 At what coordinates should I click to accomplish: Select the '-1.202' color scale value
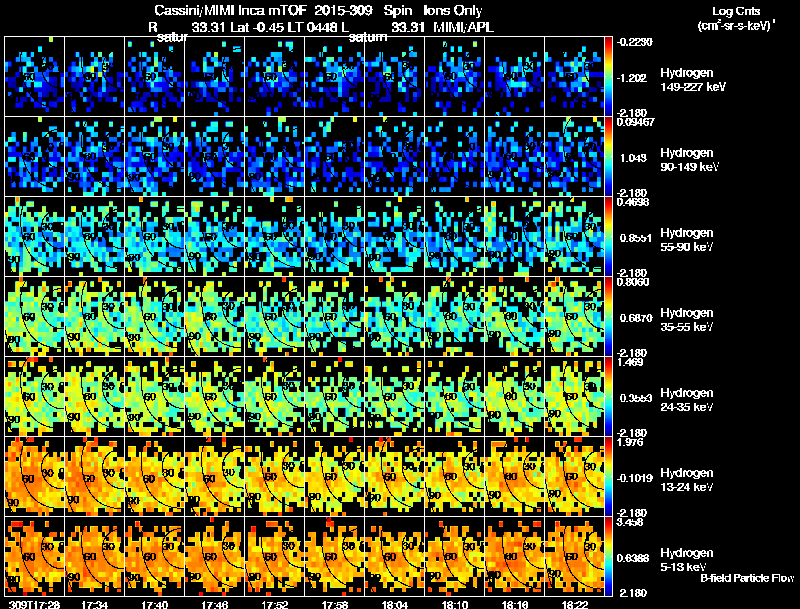(x=632, y=78)
